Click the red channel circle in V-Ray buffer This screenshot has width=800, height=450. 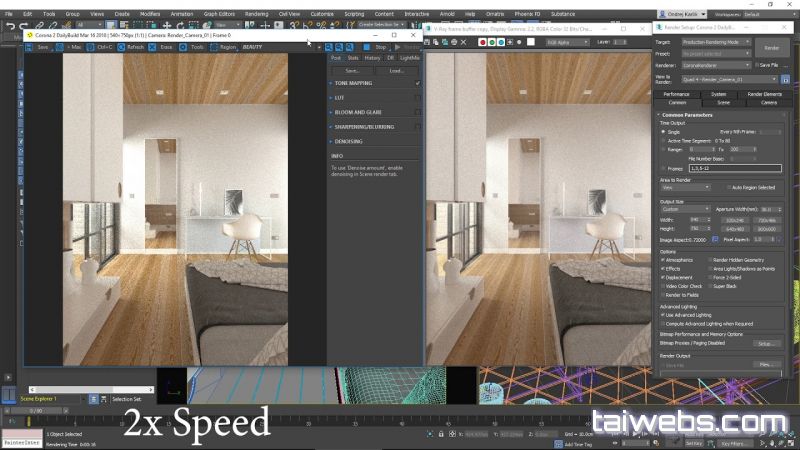(x=483, y=43)
